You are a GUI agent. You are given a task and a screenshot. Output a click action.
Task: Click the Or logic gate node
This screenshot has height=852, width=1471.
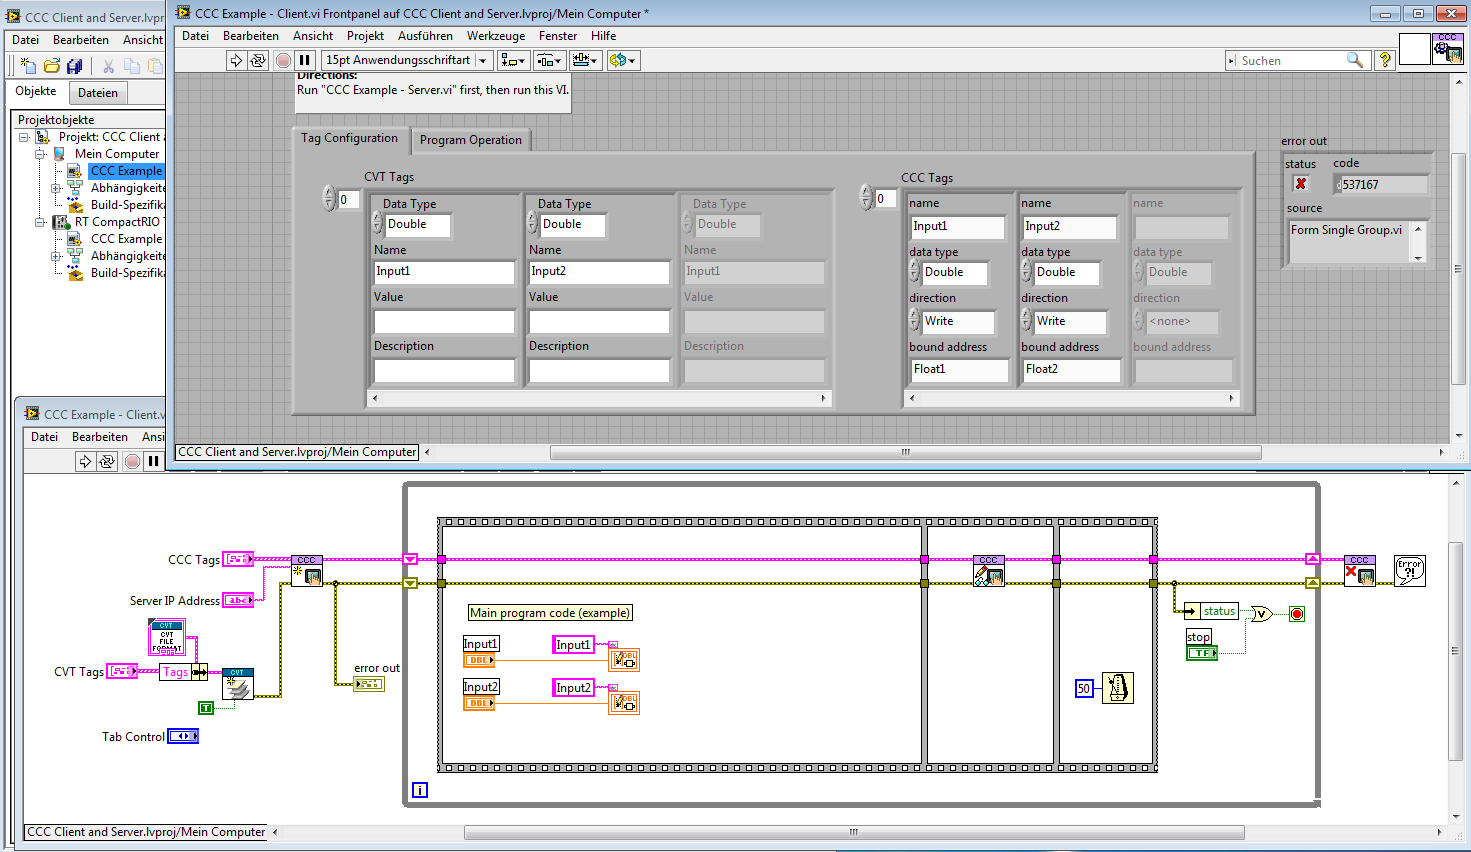click(1262, 613)
